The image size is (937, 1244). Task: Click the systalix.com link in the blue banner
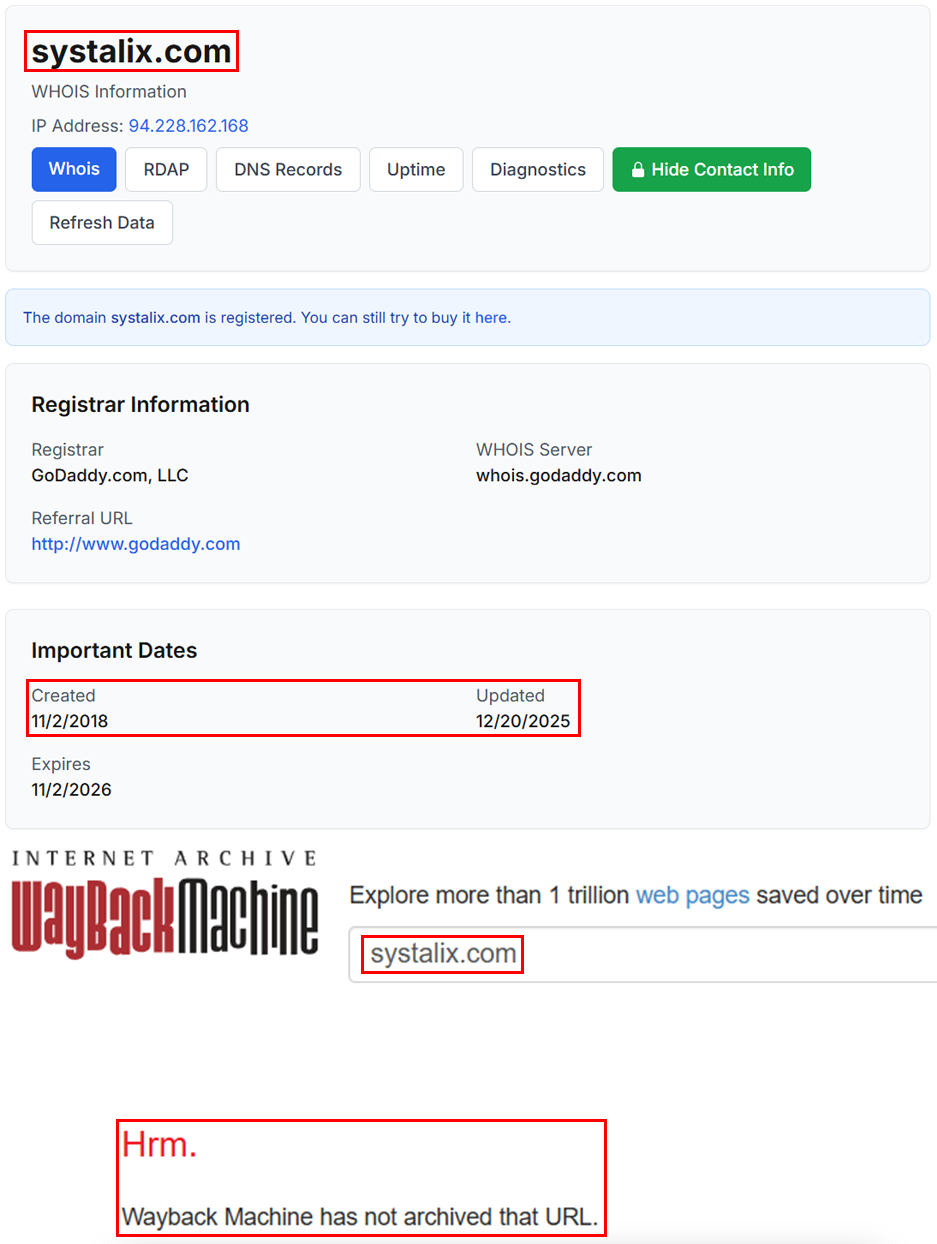(x=155, y=318)
